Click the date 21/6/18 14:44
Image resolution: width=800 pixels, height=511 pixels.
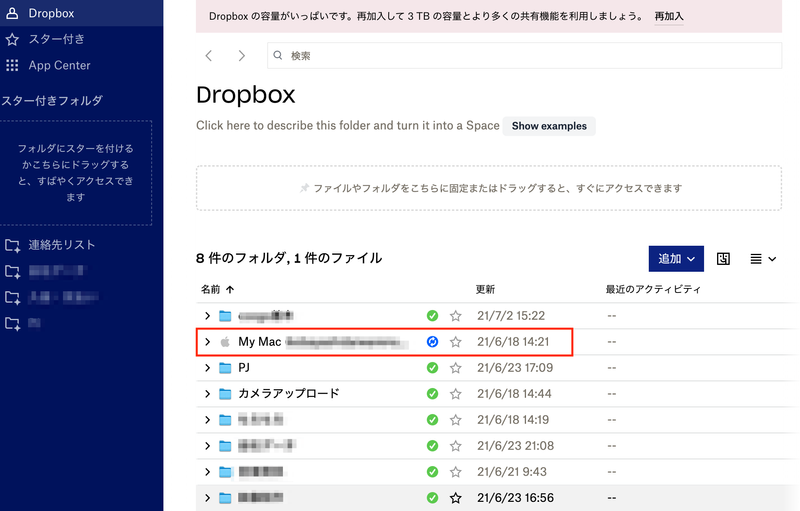[514, 394]
